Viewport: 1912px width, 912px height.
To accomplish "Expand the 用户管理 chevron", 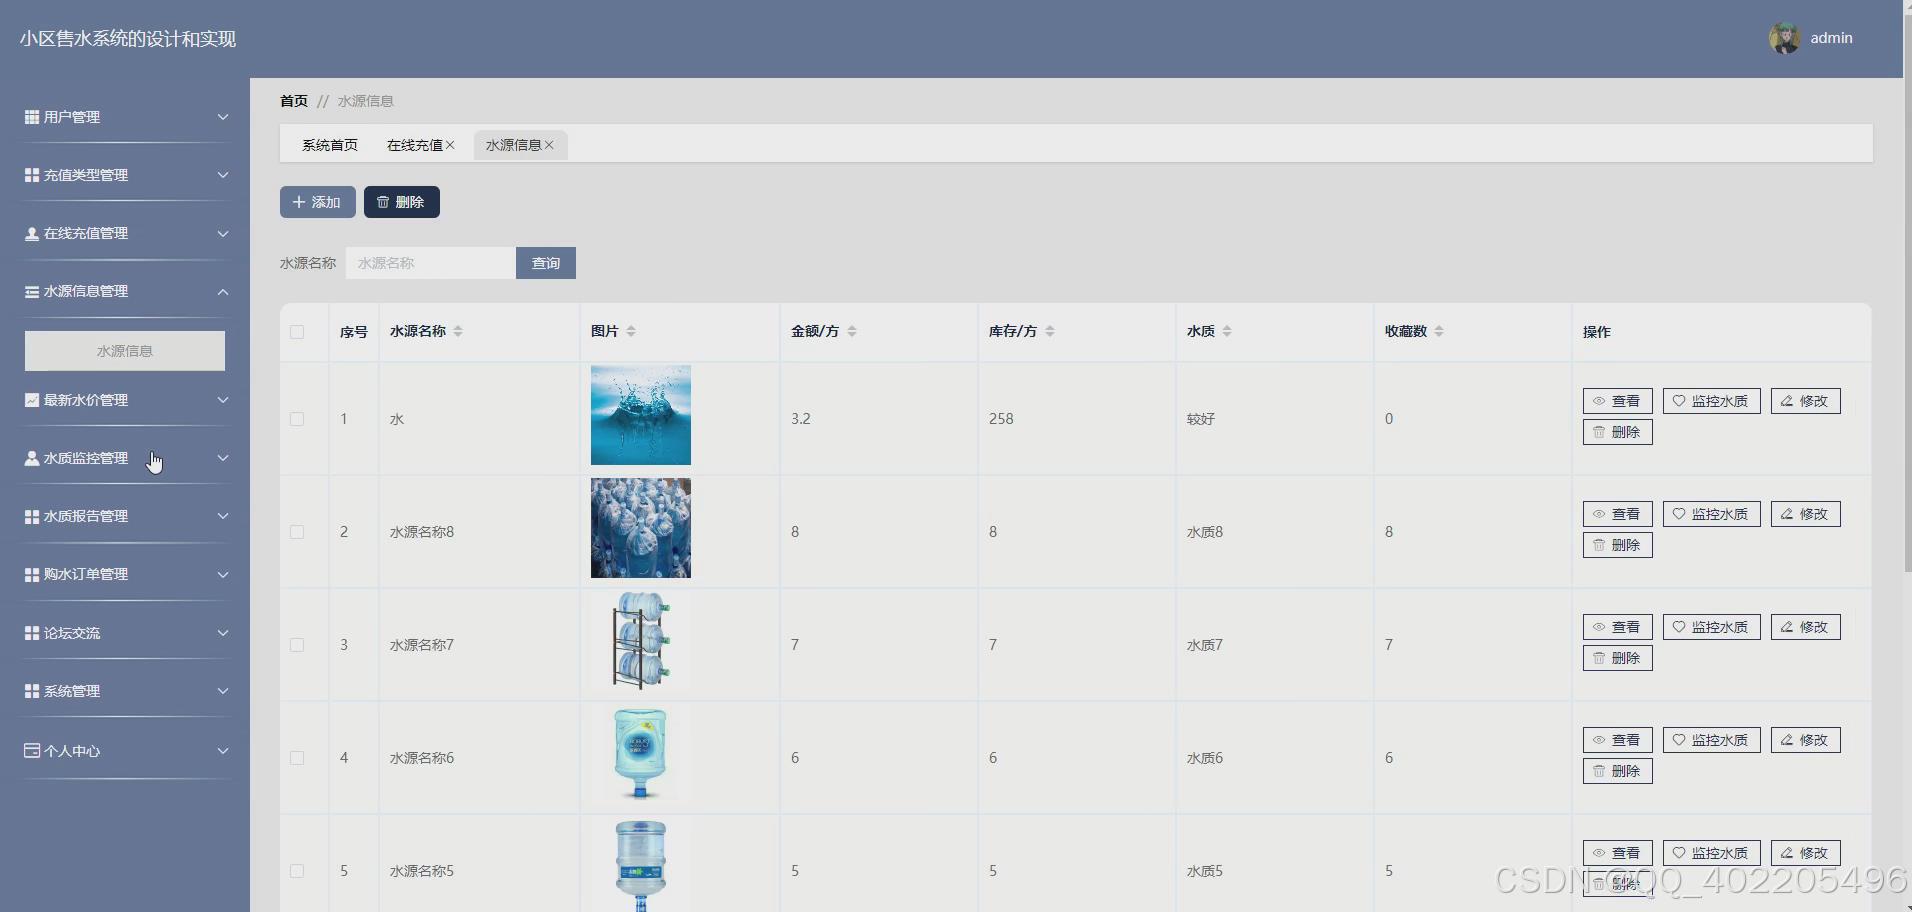I will (223, 117).
